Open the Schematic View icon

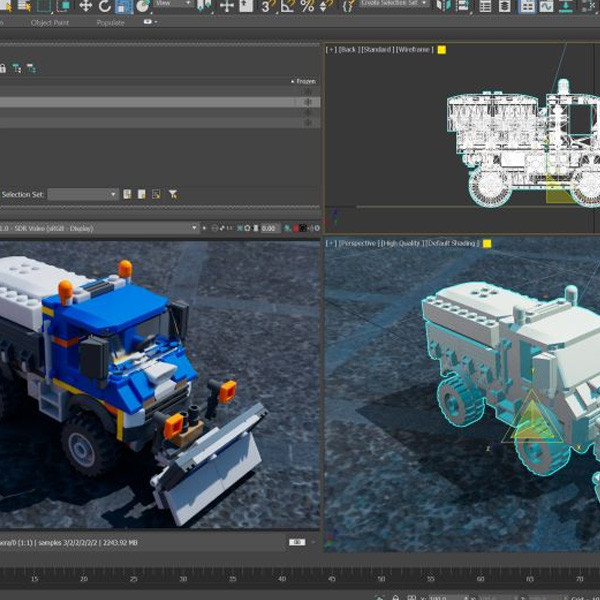[566, 6]
